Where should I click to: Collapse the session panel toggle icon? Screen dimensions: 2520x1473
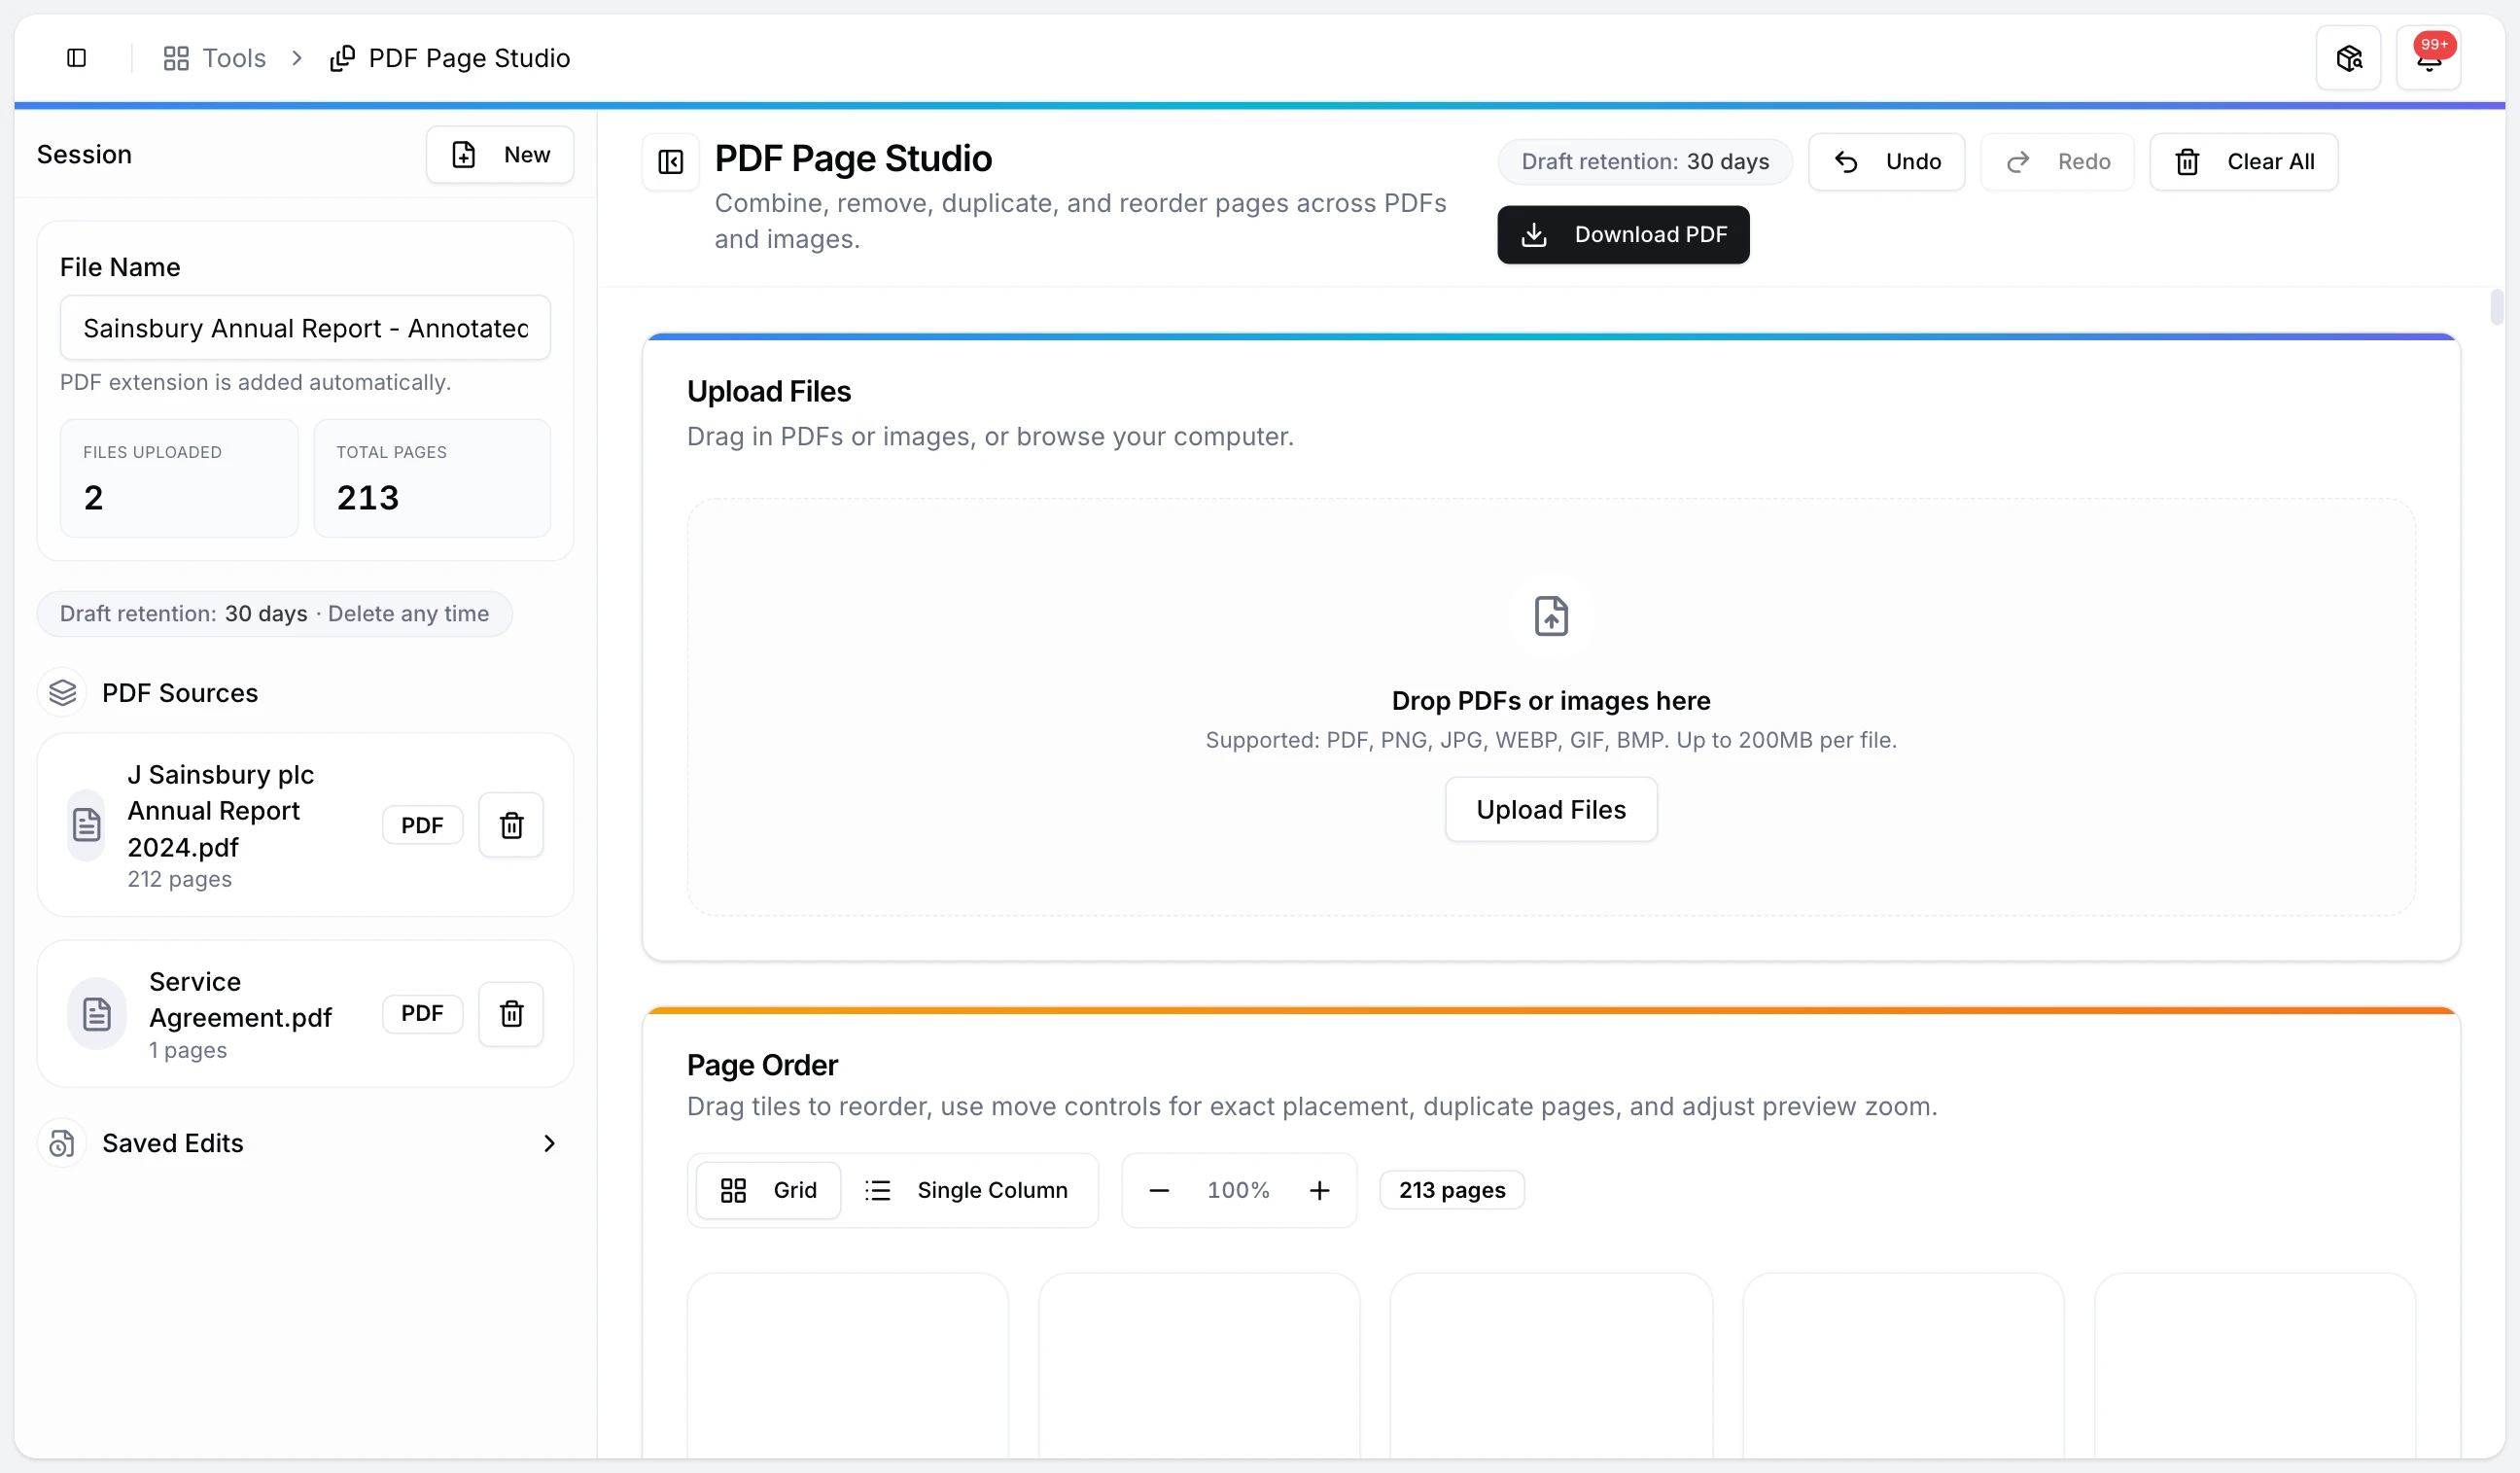(670, 161)
